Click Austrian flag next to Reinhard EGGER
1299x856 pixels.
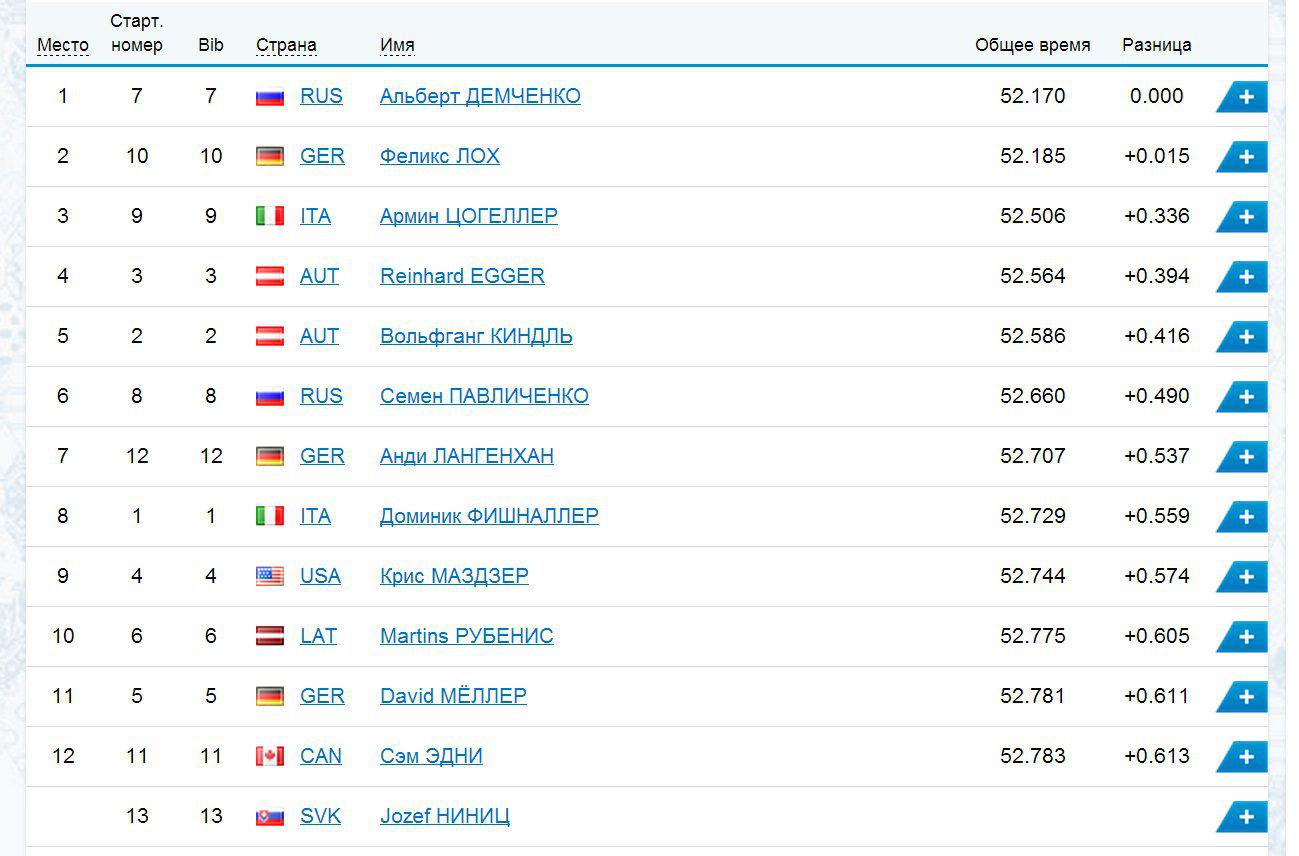click(270, 277)
